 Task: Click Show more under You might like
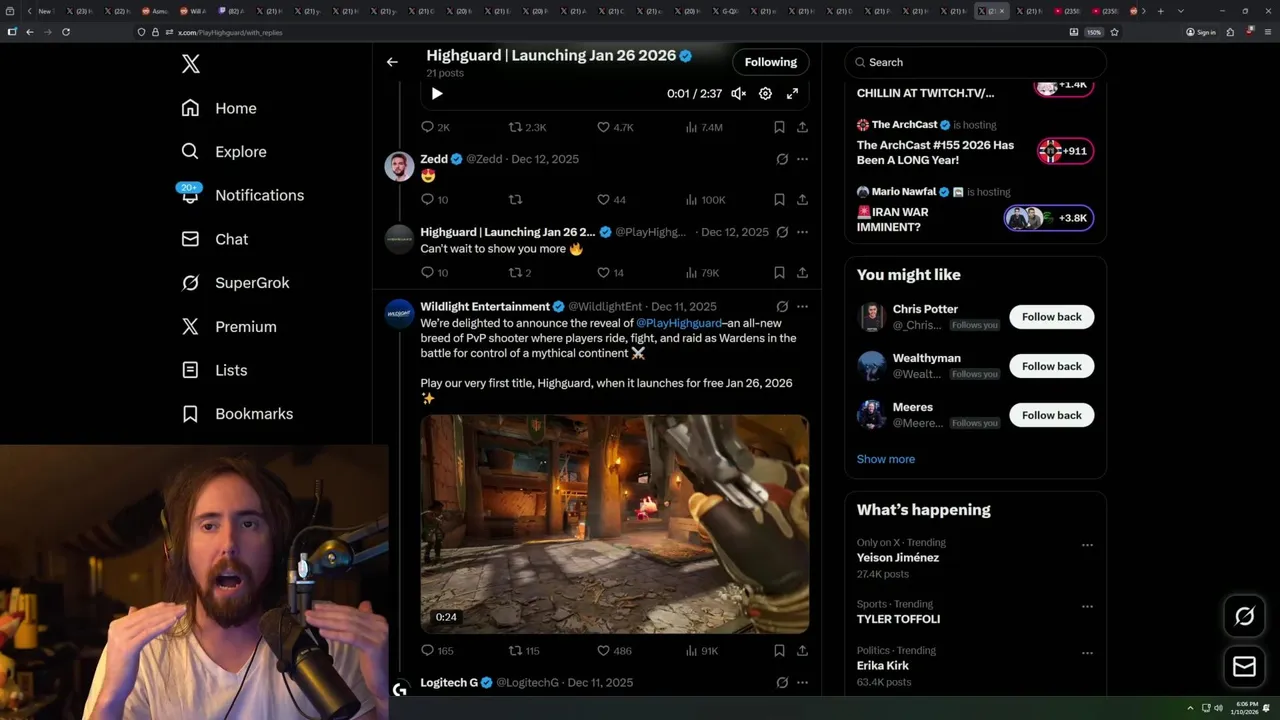(x=886, y=459)
